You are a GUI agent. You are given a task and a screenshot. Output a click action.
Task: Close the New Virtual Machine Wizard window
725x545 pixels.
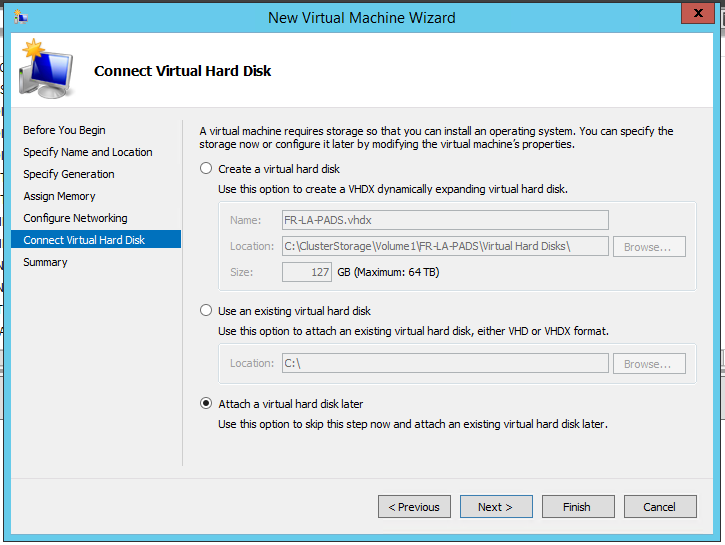[696, 14]
